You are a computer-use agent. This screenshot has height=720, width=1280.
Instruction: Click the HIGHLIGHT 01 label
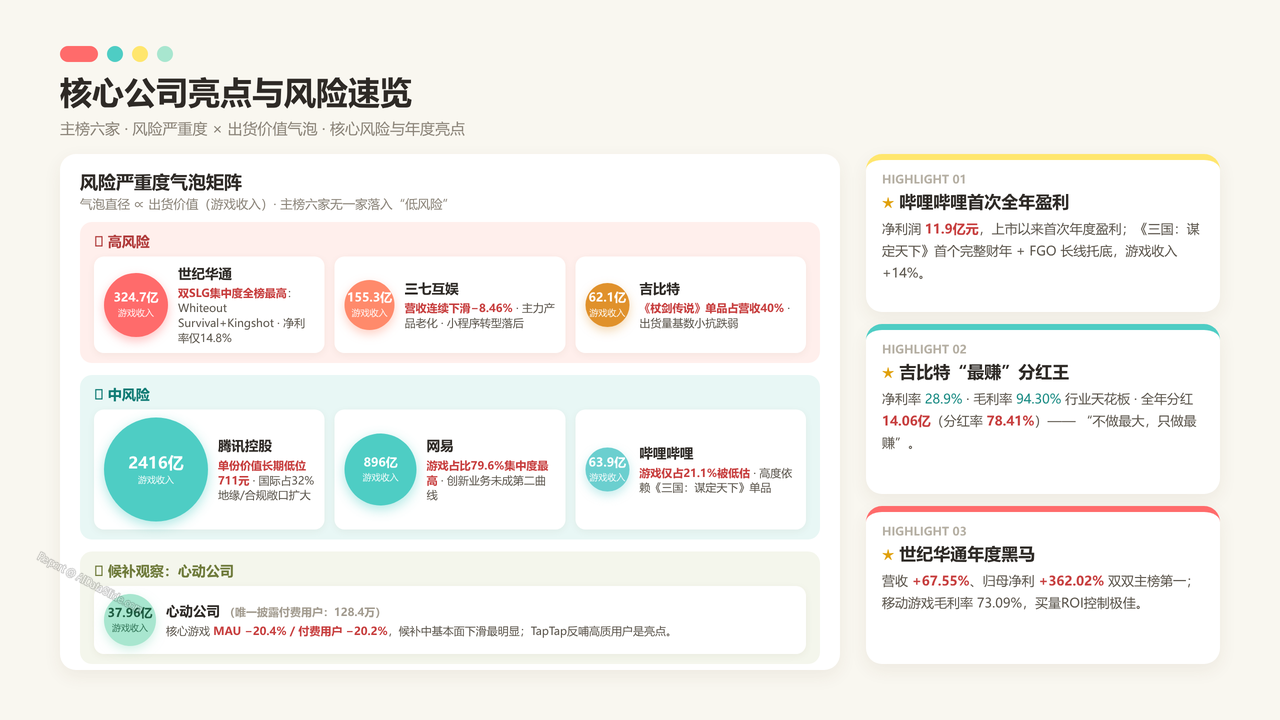tap(924, 179)
